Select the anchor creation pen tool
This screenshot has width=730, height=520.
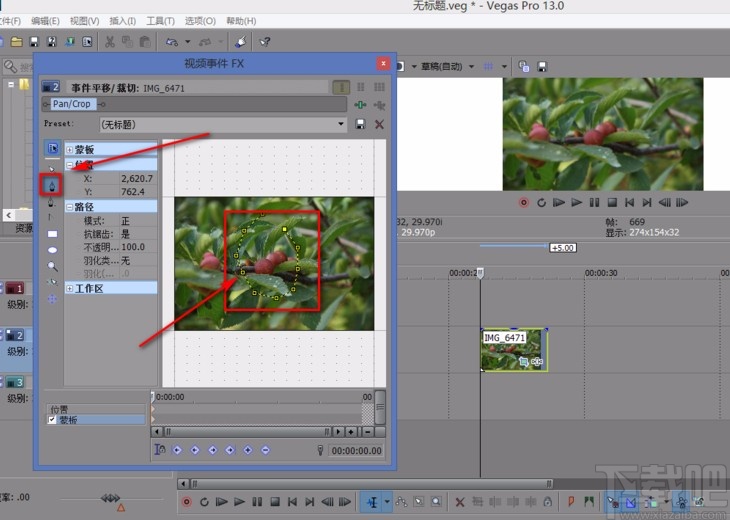click(x=52, y=184)
